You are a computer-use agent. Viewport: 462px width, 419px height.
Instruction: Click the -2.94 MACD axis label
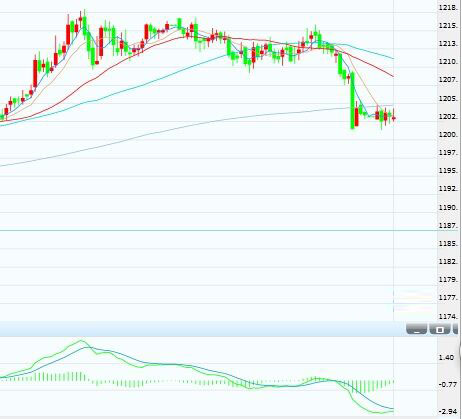coord(447,412)
